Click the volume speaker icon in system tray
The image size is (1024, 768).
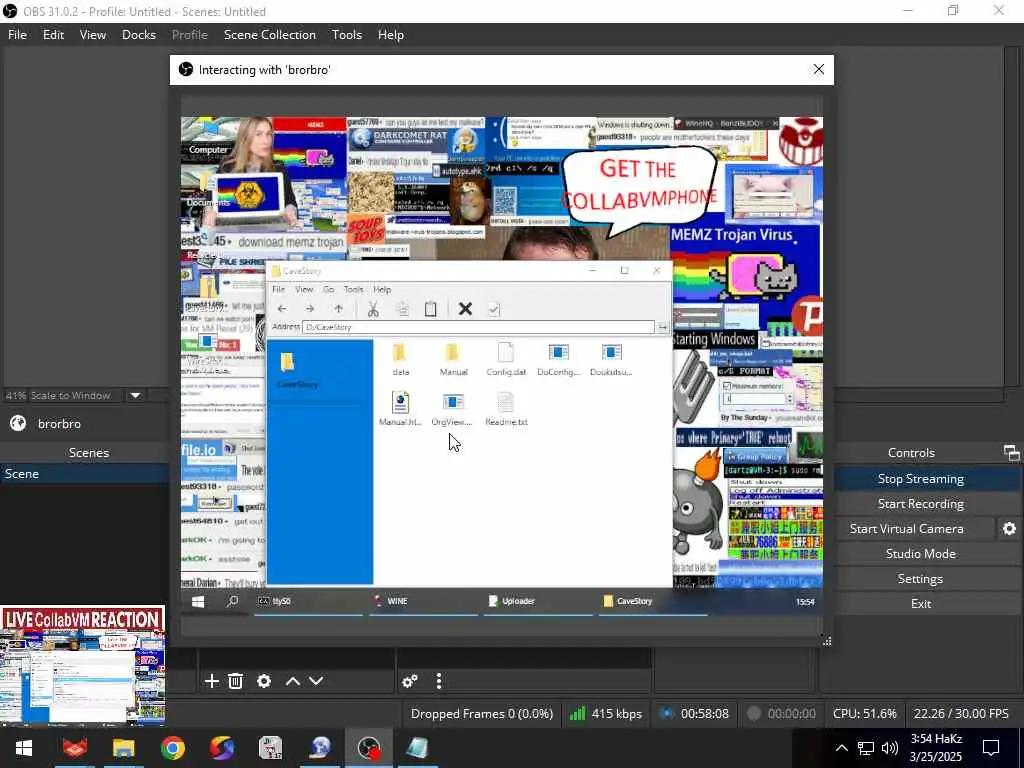[889, 748]
